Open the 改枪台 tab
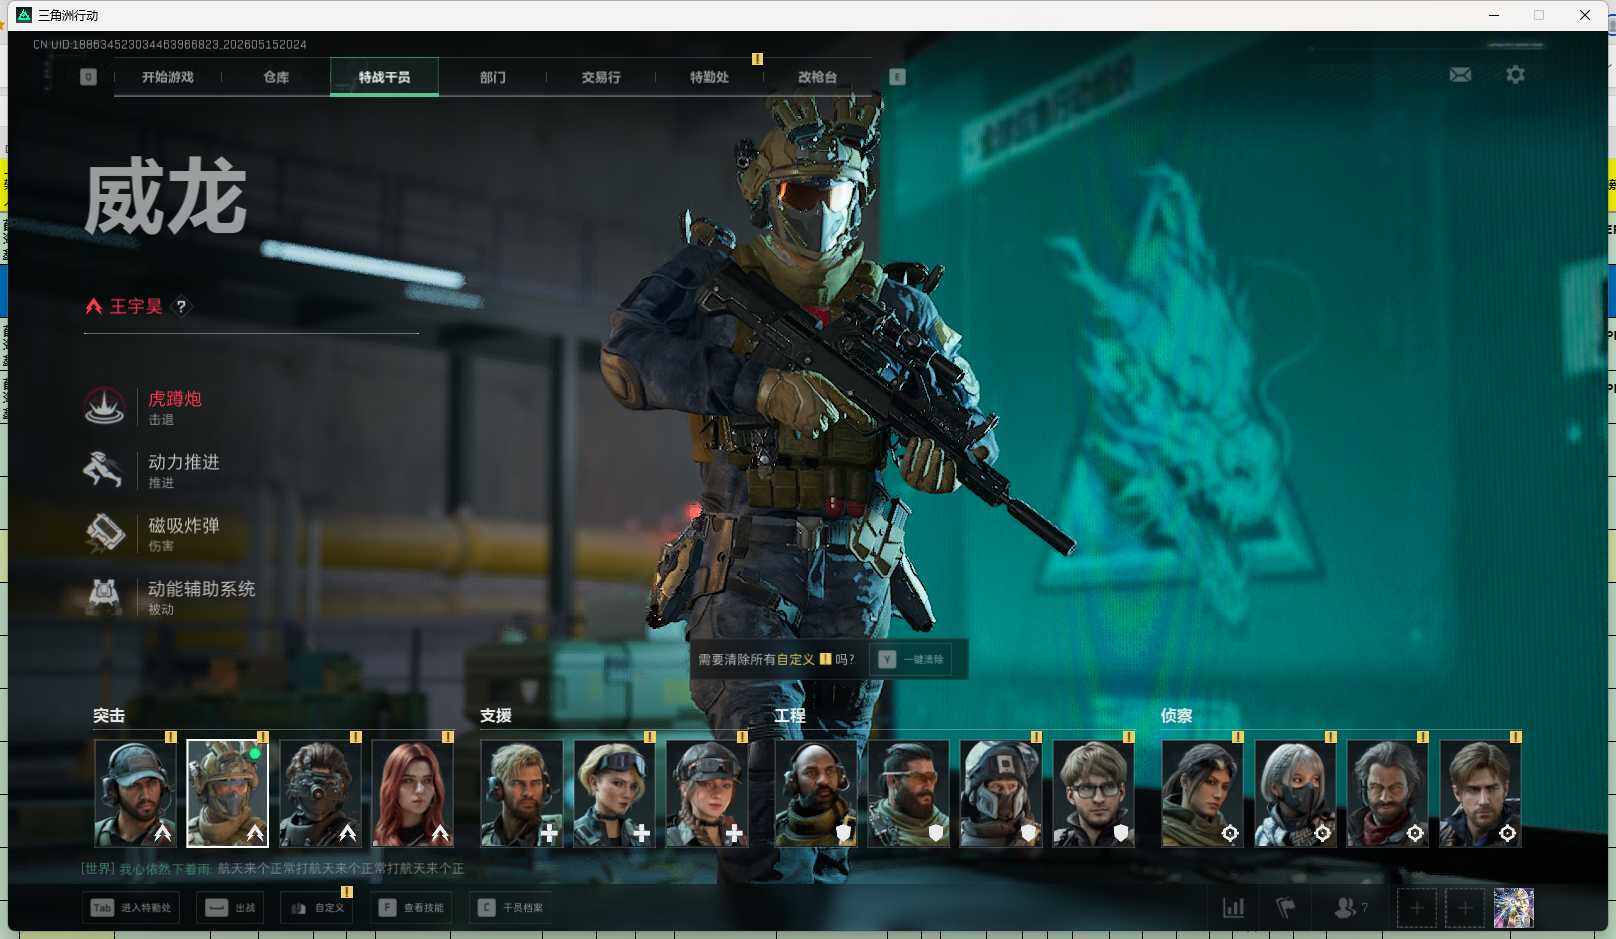 [x=817, y=77]
